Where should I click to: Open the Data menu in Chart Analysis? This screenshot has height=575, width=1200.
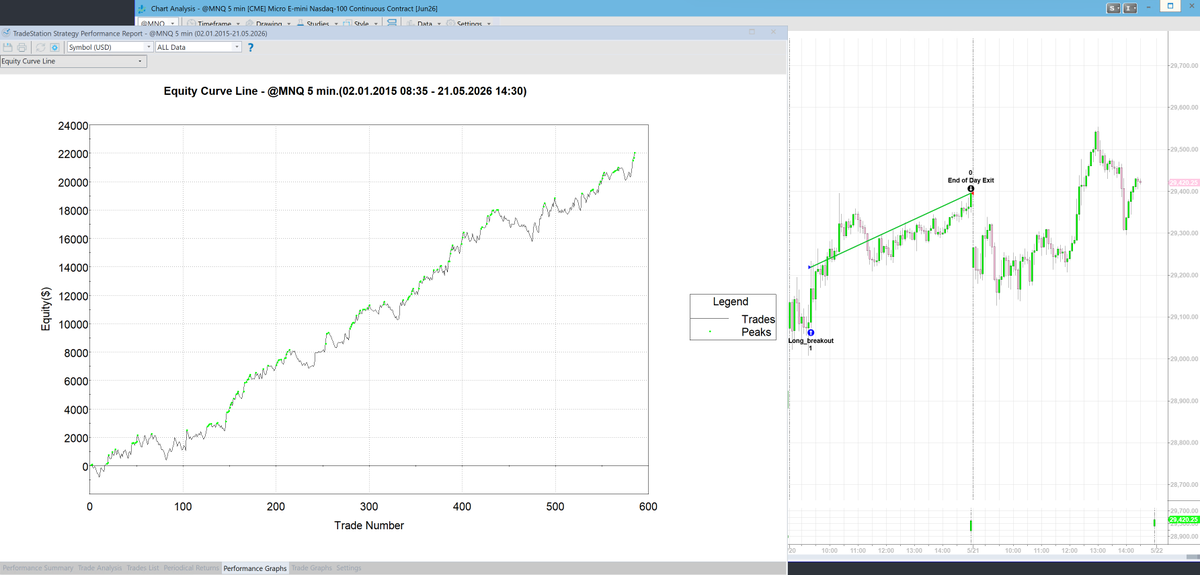pyautogui.click(x=423, y=23)
